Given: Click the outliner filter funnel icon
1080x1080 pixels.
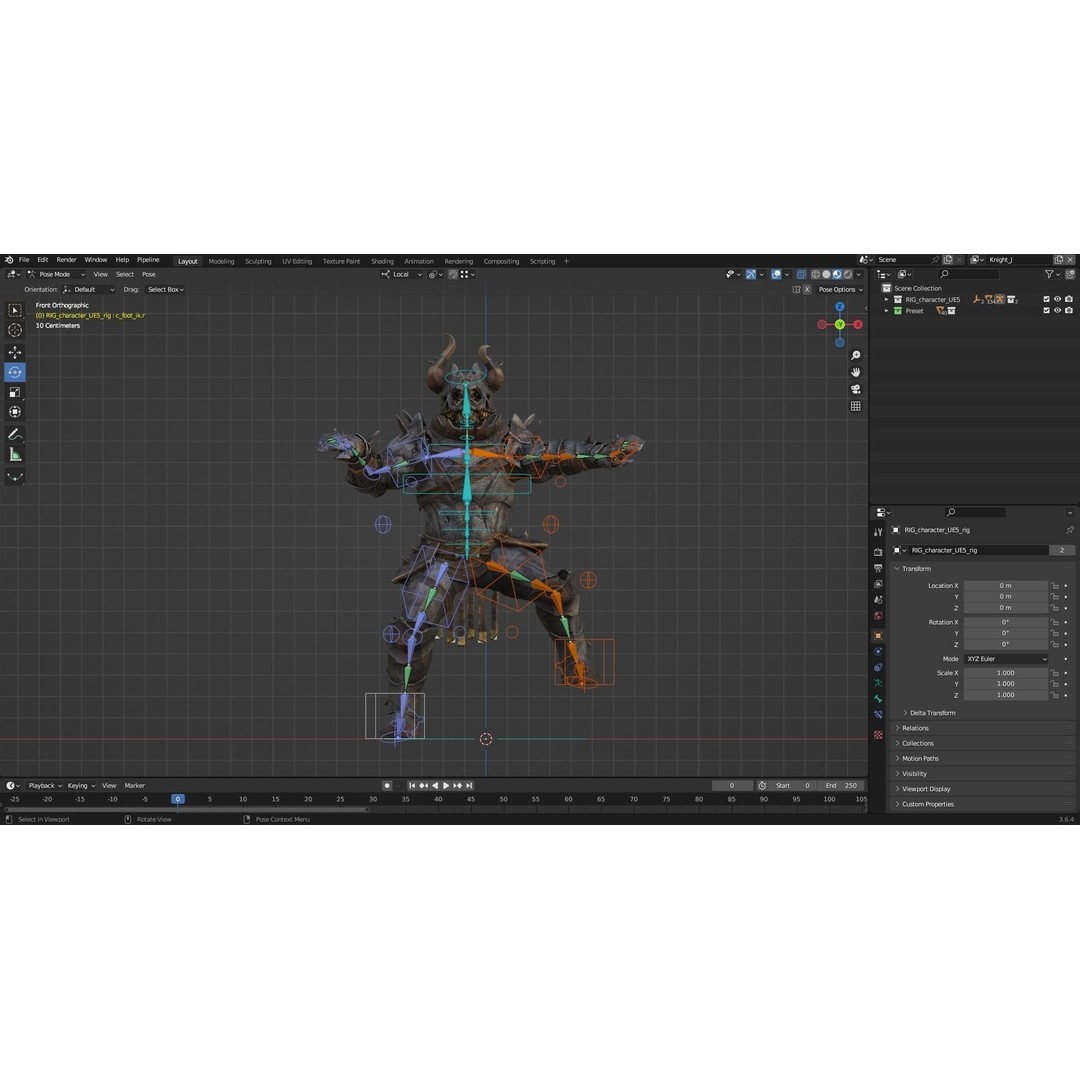Looking at the screenshot, I should pos(1050,274).
